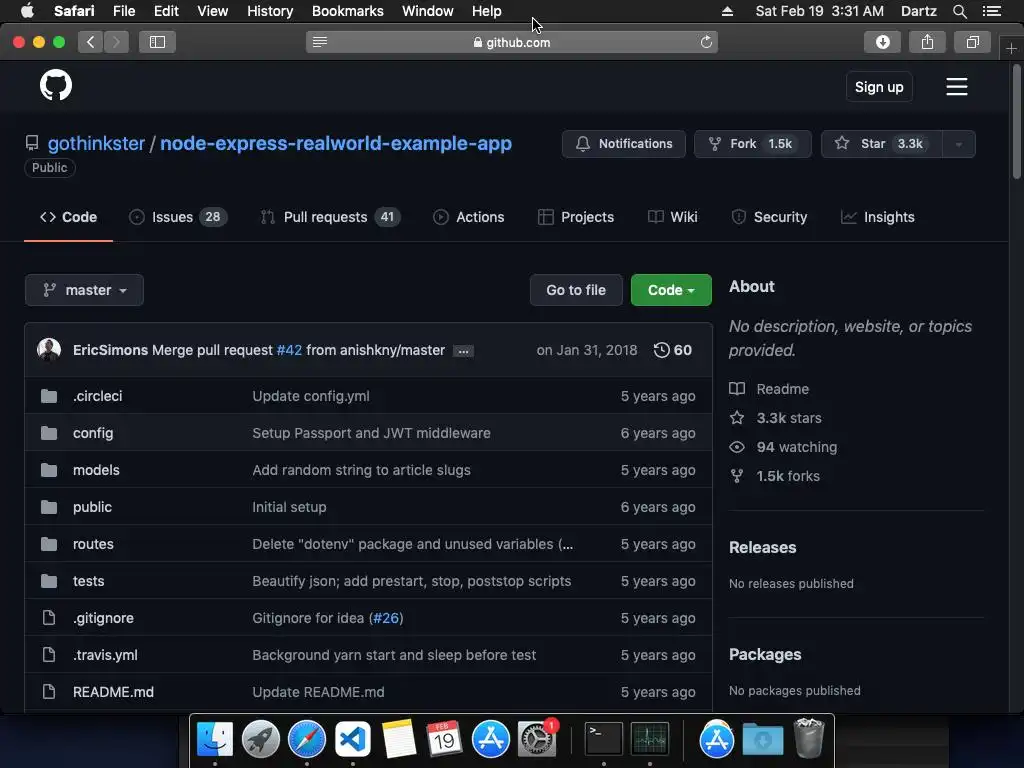This screenshot has width=1024, height=768.
Task: Click the Reader view icon in address bar
Action: 320,42
